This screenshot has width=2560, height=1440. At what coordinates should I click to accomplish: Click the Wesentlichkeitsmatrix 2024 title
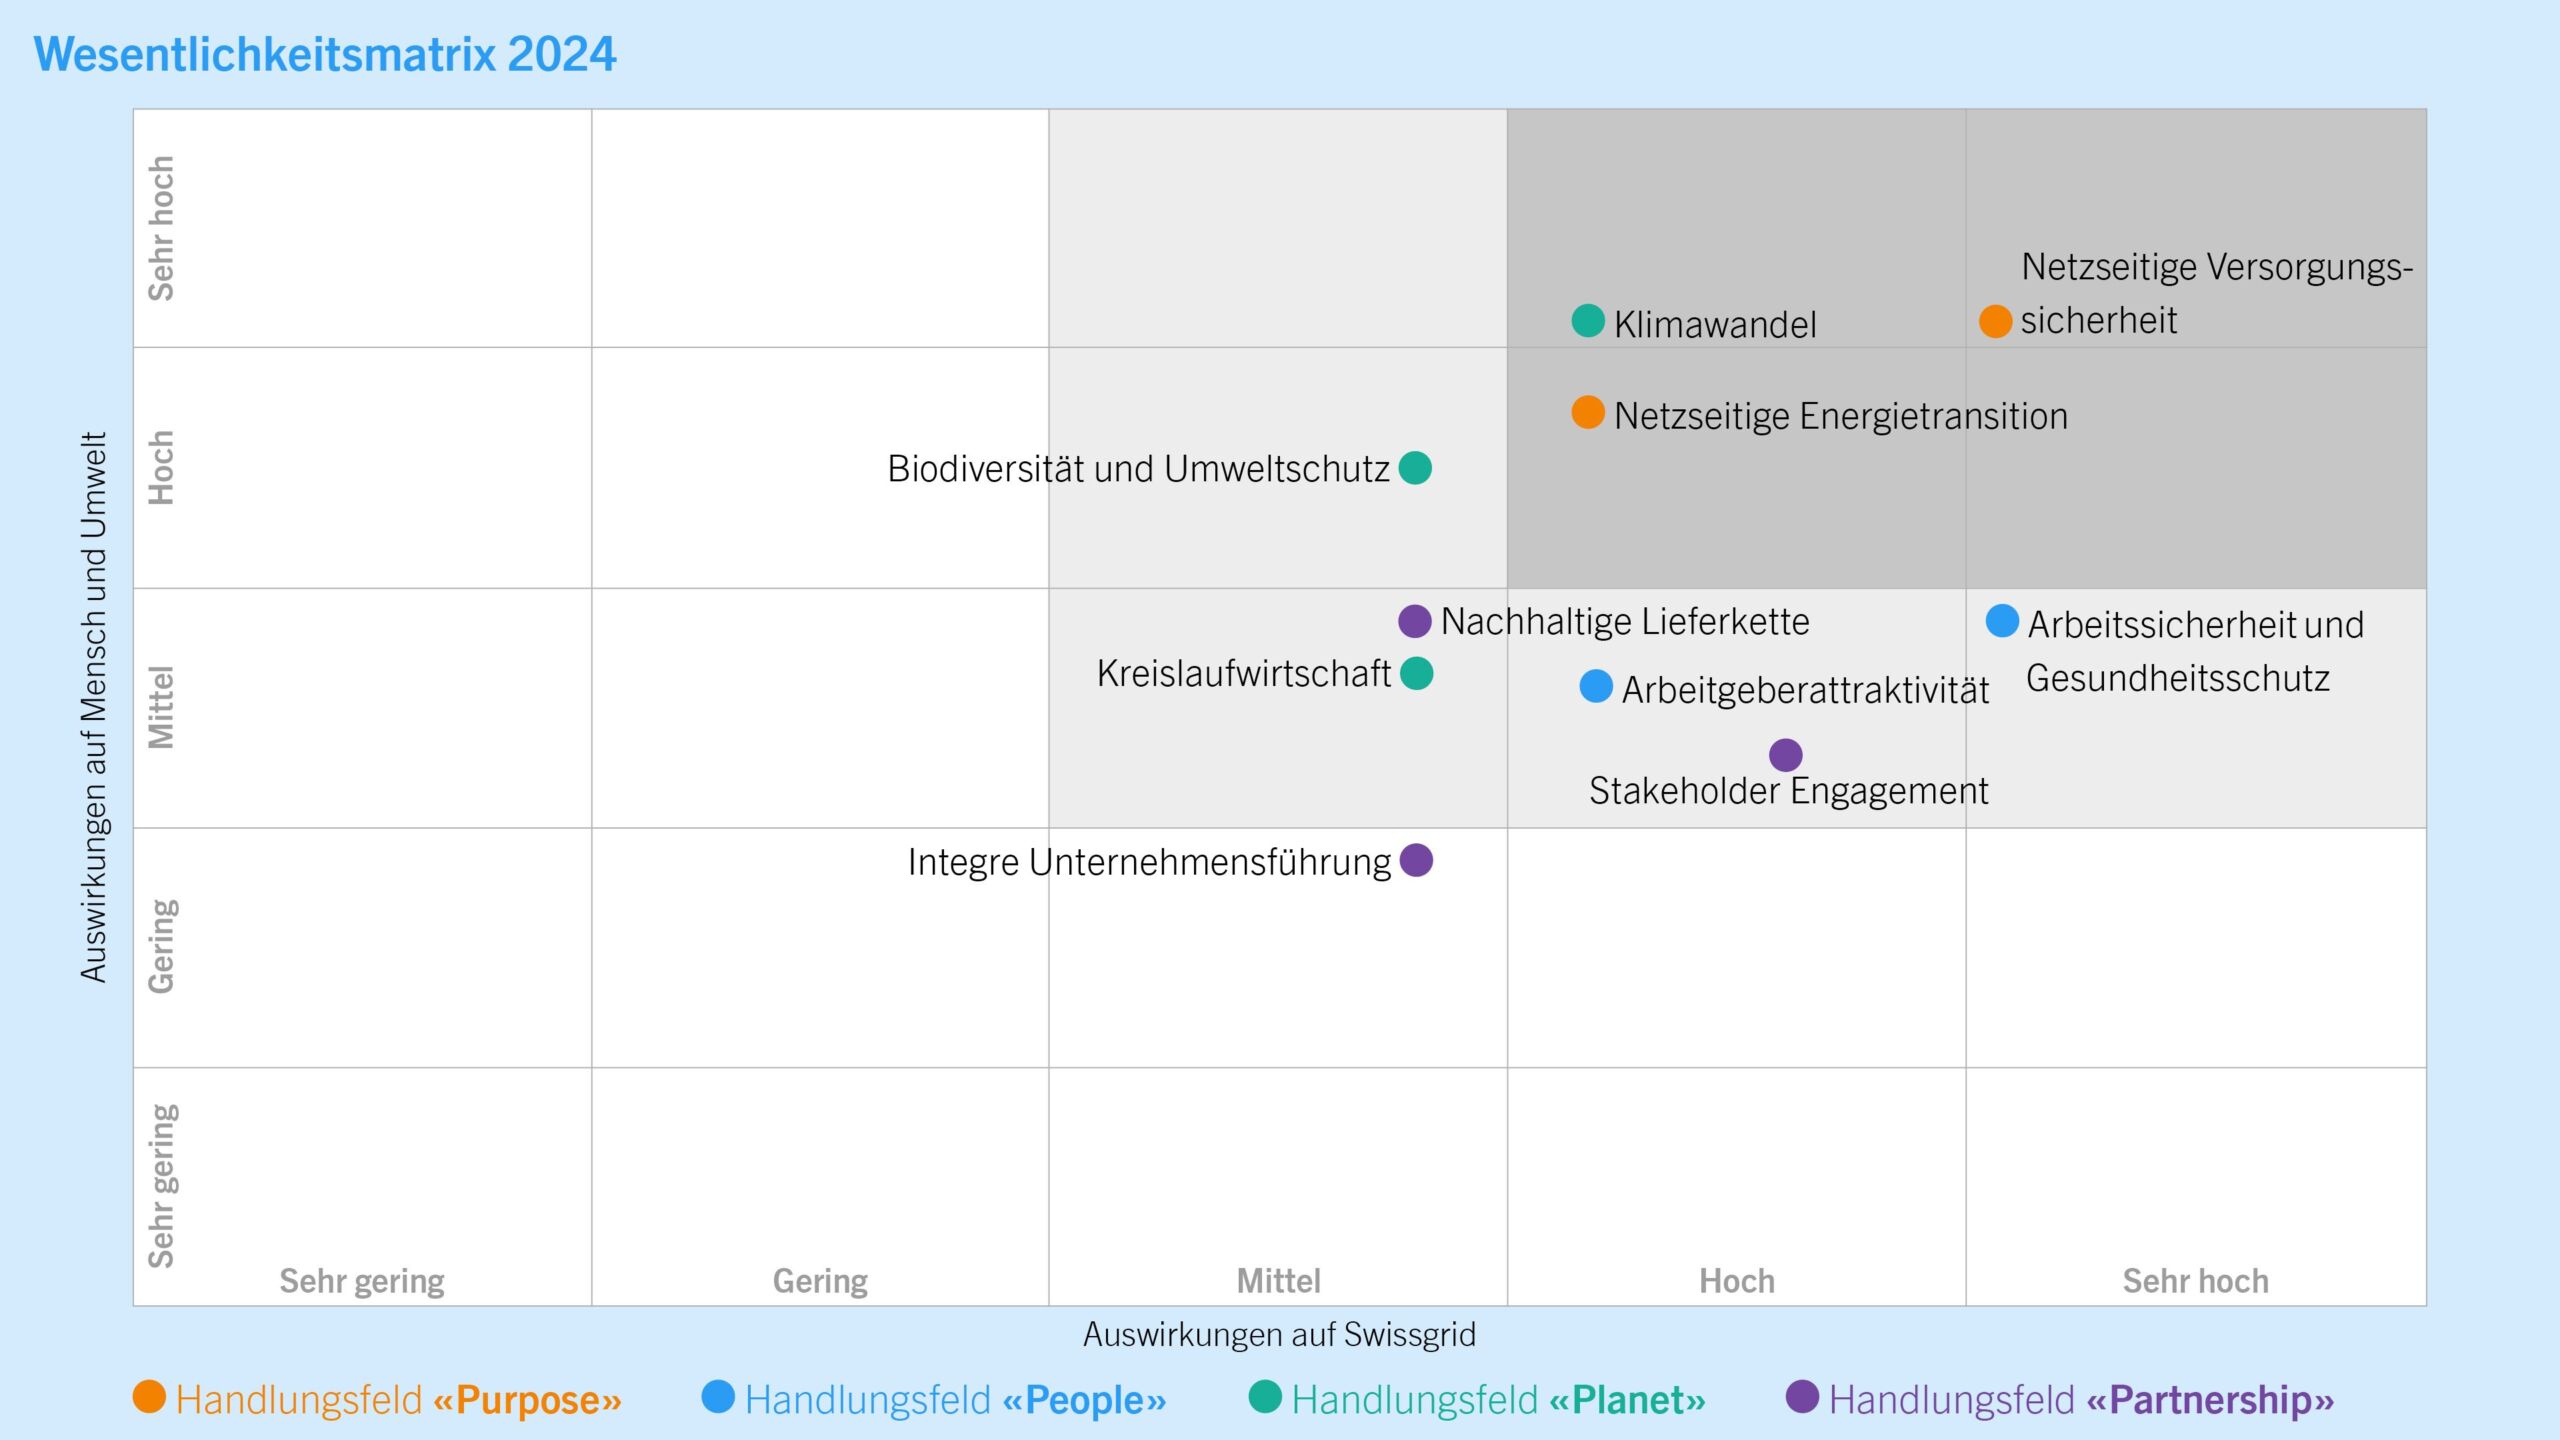(x=325, y=54)
